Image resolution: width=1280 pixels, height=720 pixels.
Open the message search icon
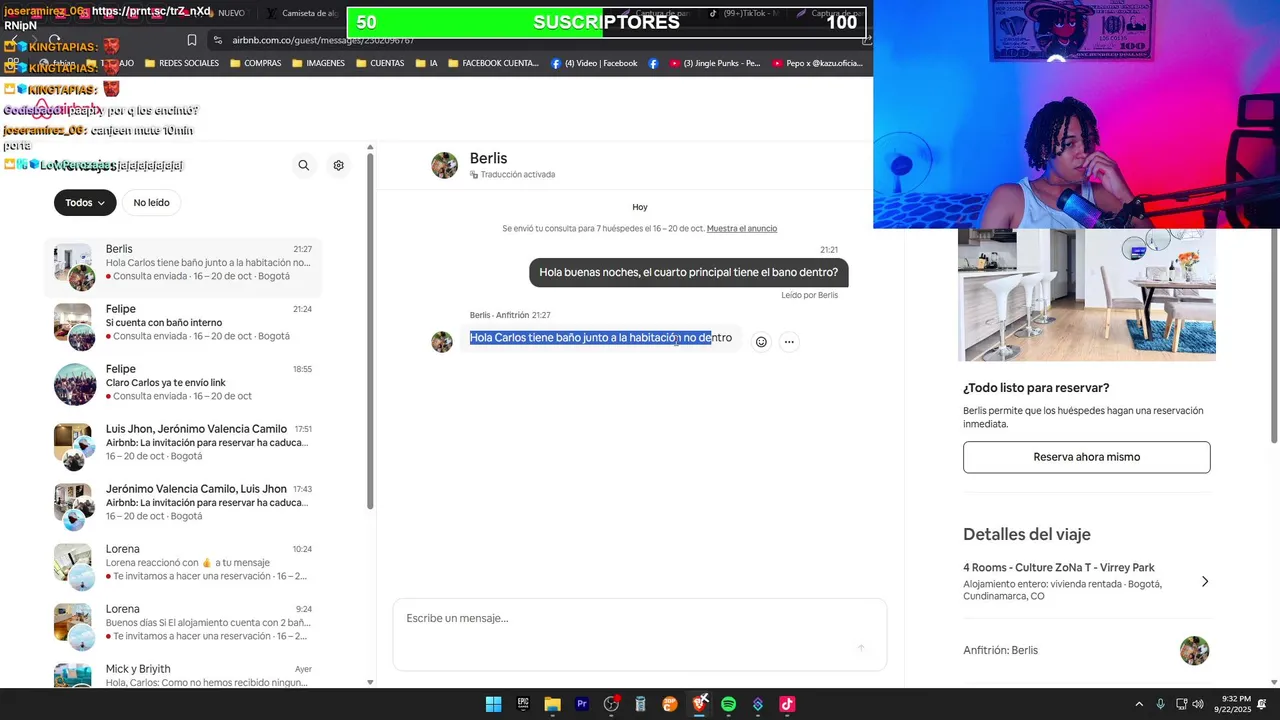click(x=304, y=165)
